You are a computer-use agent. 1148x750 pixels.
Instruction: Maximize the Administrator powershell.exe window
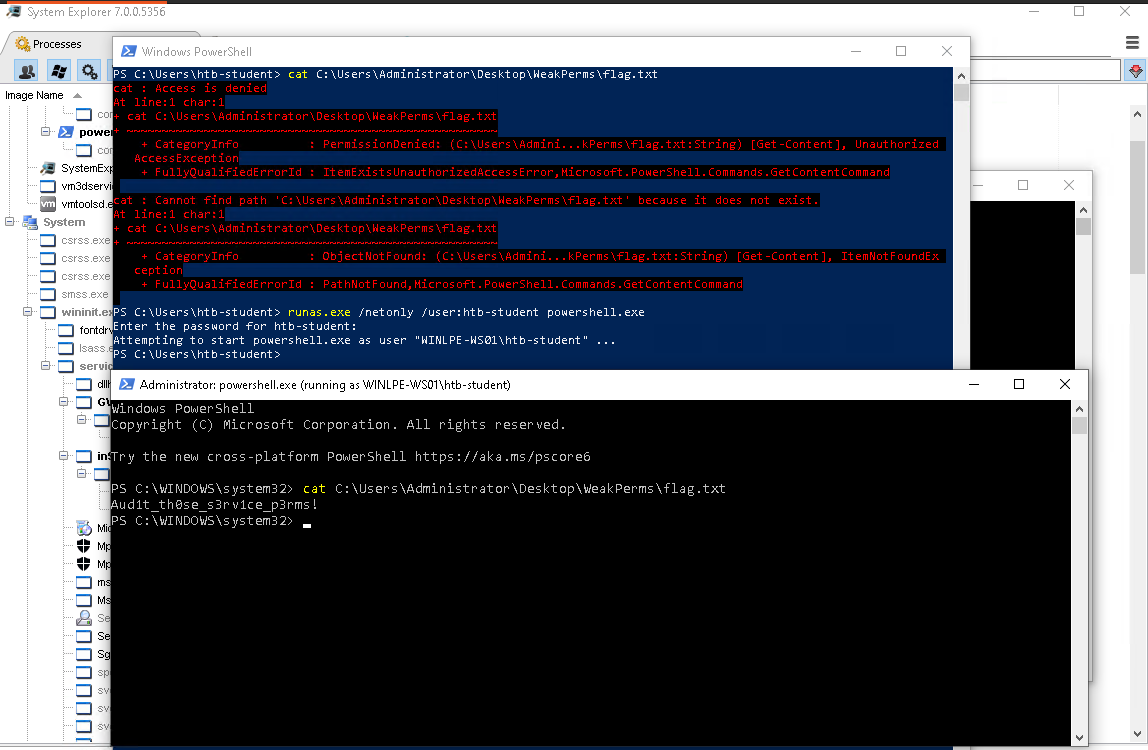pyautogui.click(x=1018, y=384)
